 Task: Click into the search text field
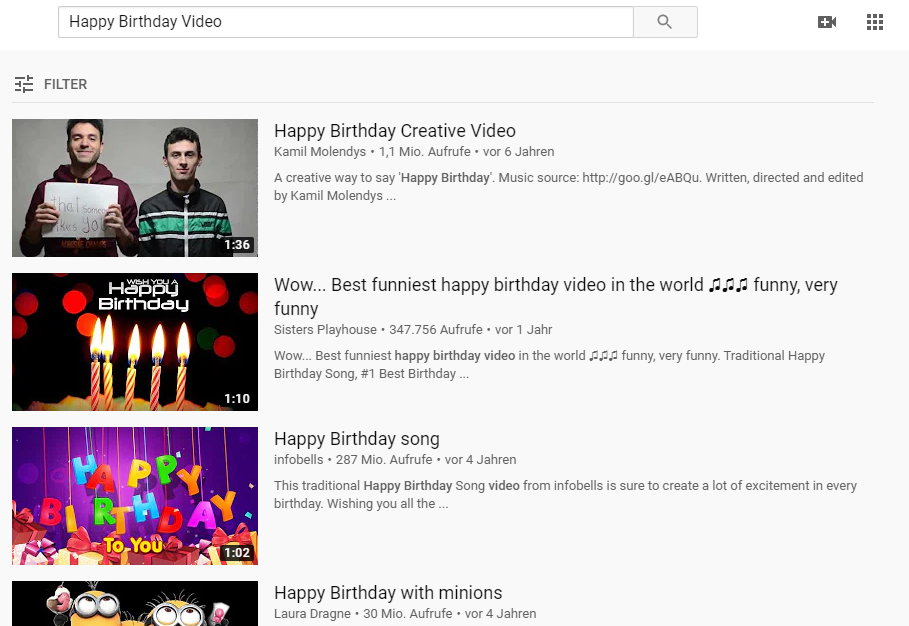345,22
